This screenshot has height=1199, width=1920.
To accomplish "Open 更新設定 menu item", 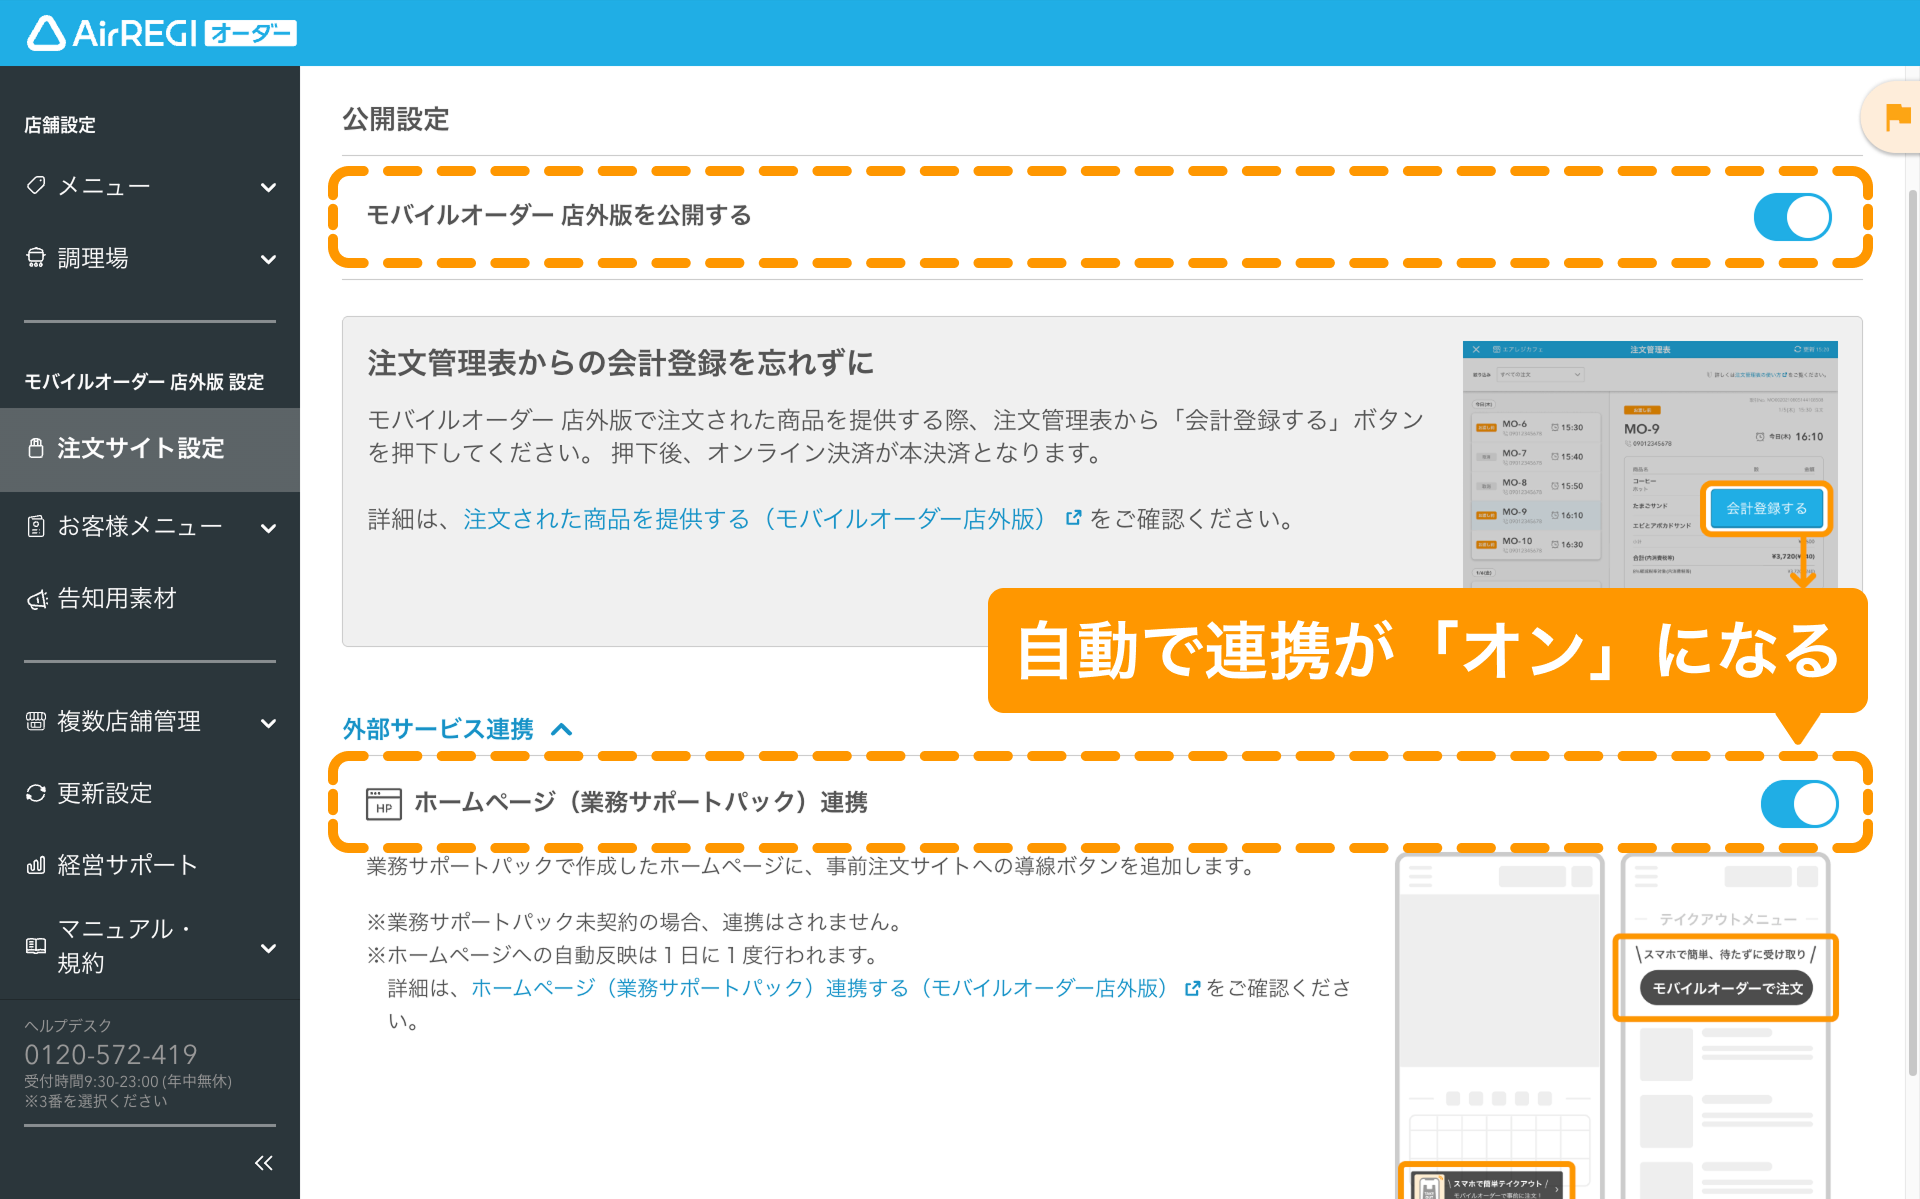I will (x=150, y=793).
